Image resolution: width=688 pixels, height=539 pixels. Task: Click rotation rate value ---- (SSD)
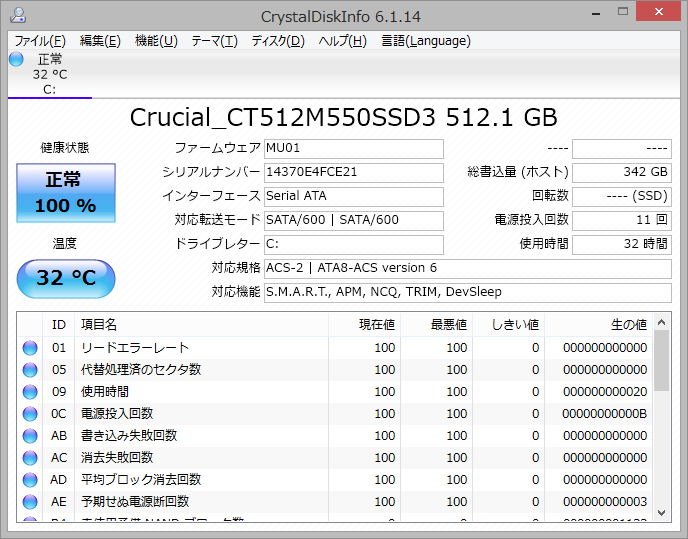[622, 197]
